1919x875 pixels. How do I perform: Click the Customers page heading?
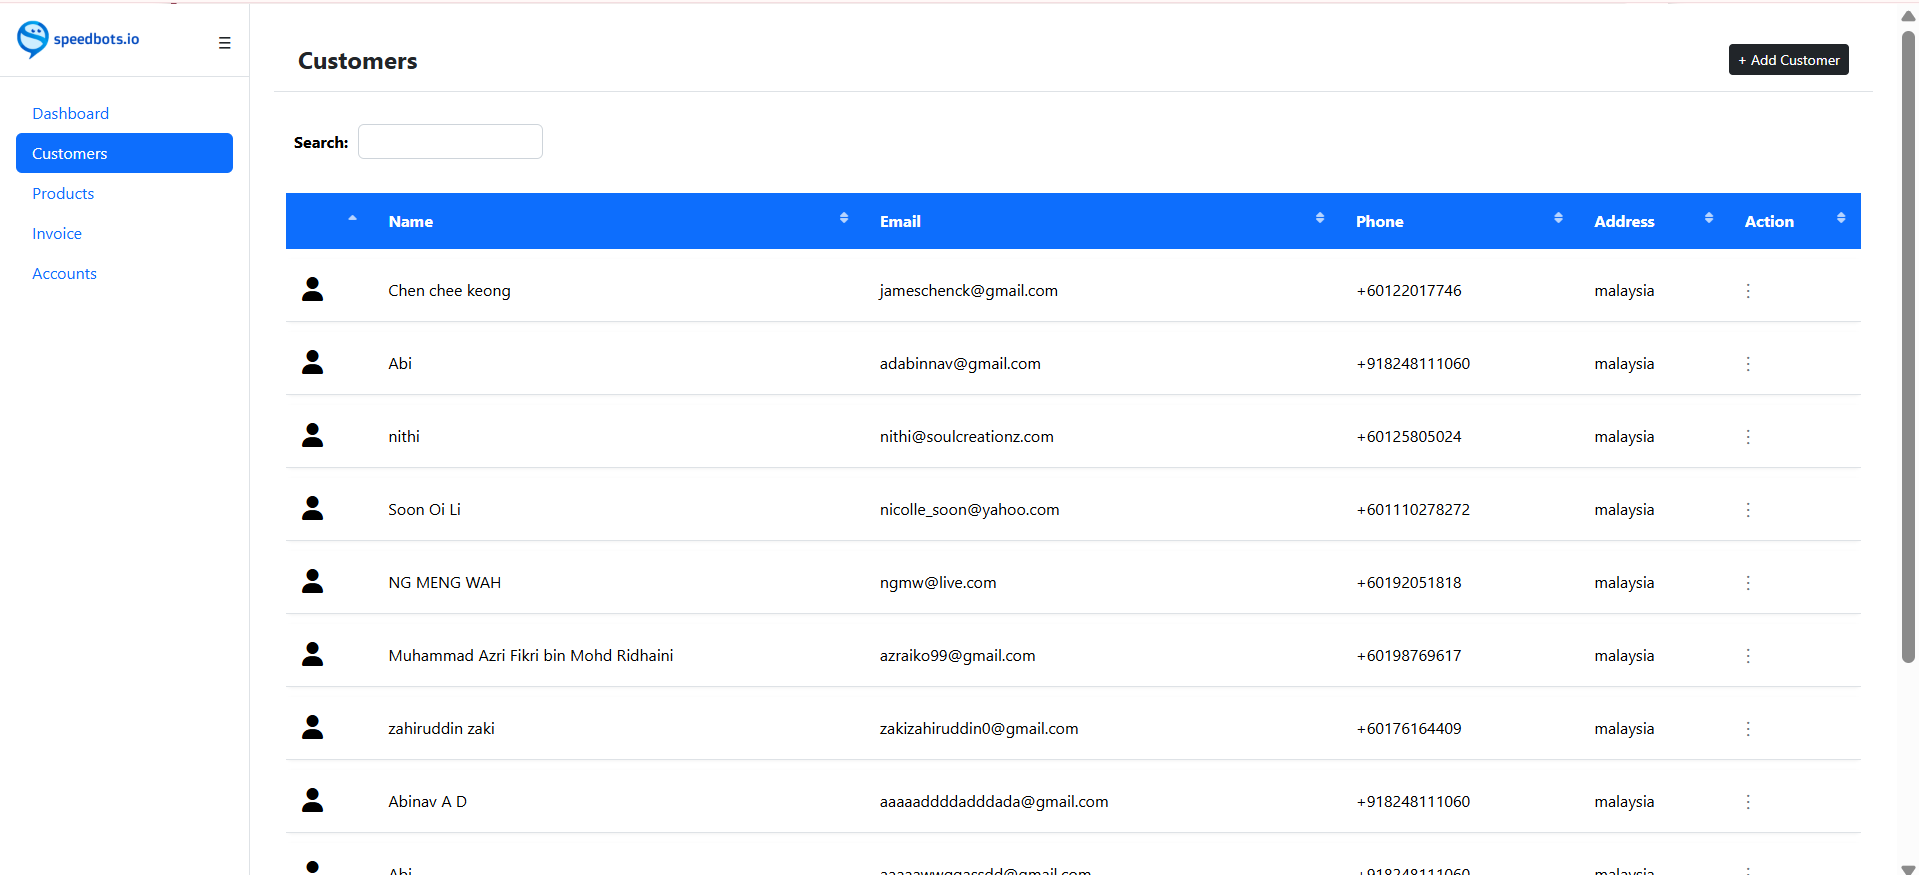(x=358, y=61)
